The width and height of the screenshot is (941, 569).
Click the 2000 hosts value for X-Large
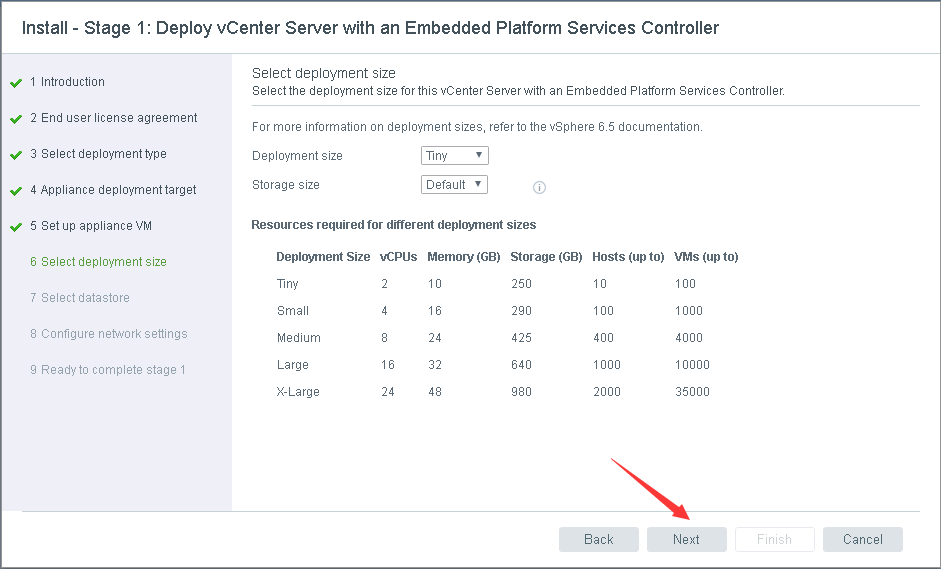pos(607,392)
